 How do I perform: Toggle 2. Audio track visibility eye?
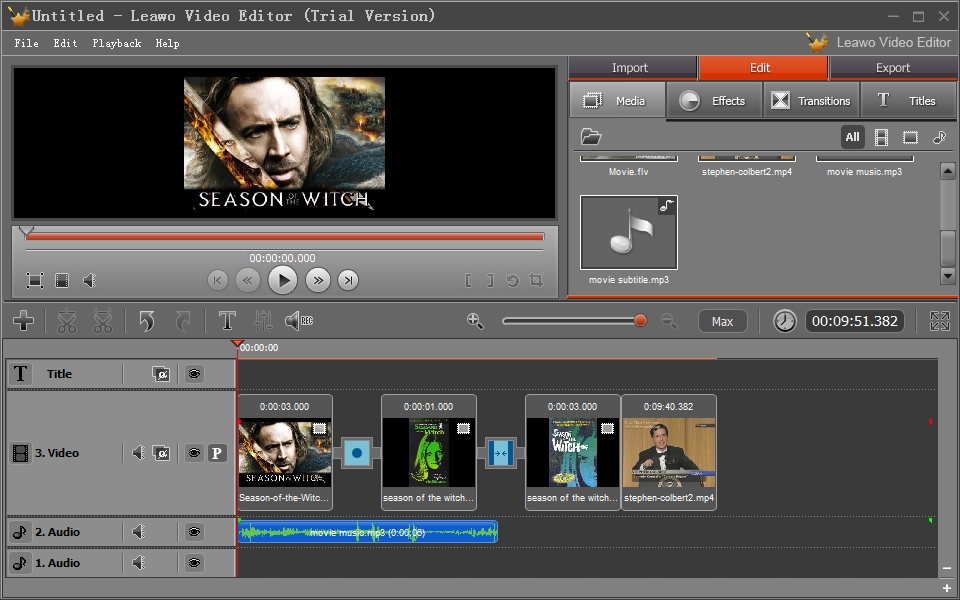pyautogui.click(x=195, y=531)
